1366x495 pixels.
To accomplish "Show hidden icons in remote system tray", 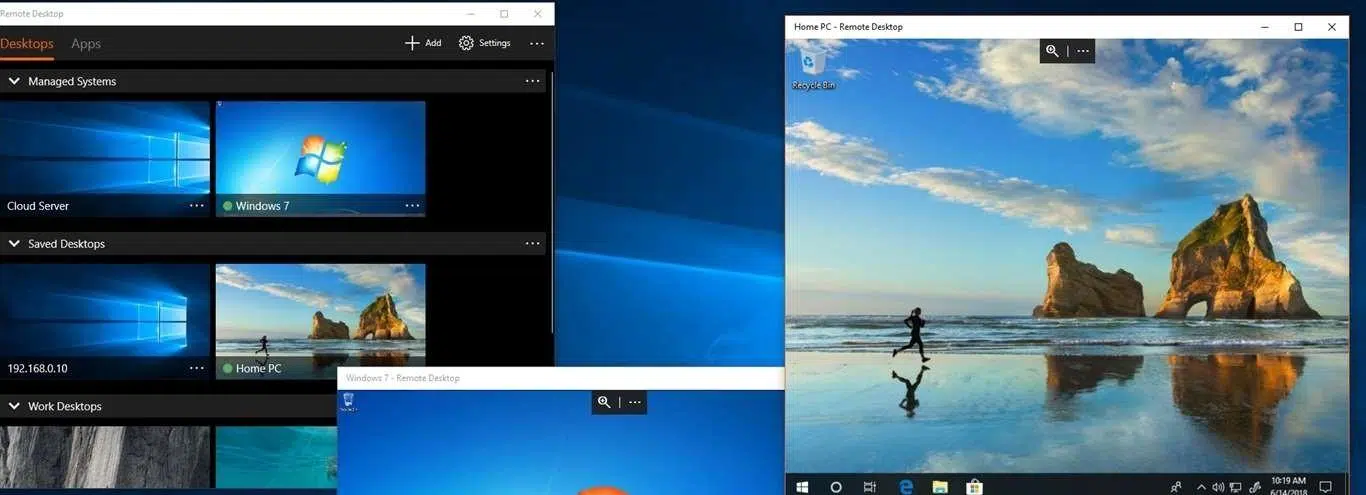I will [1201, 487].
